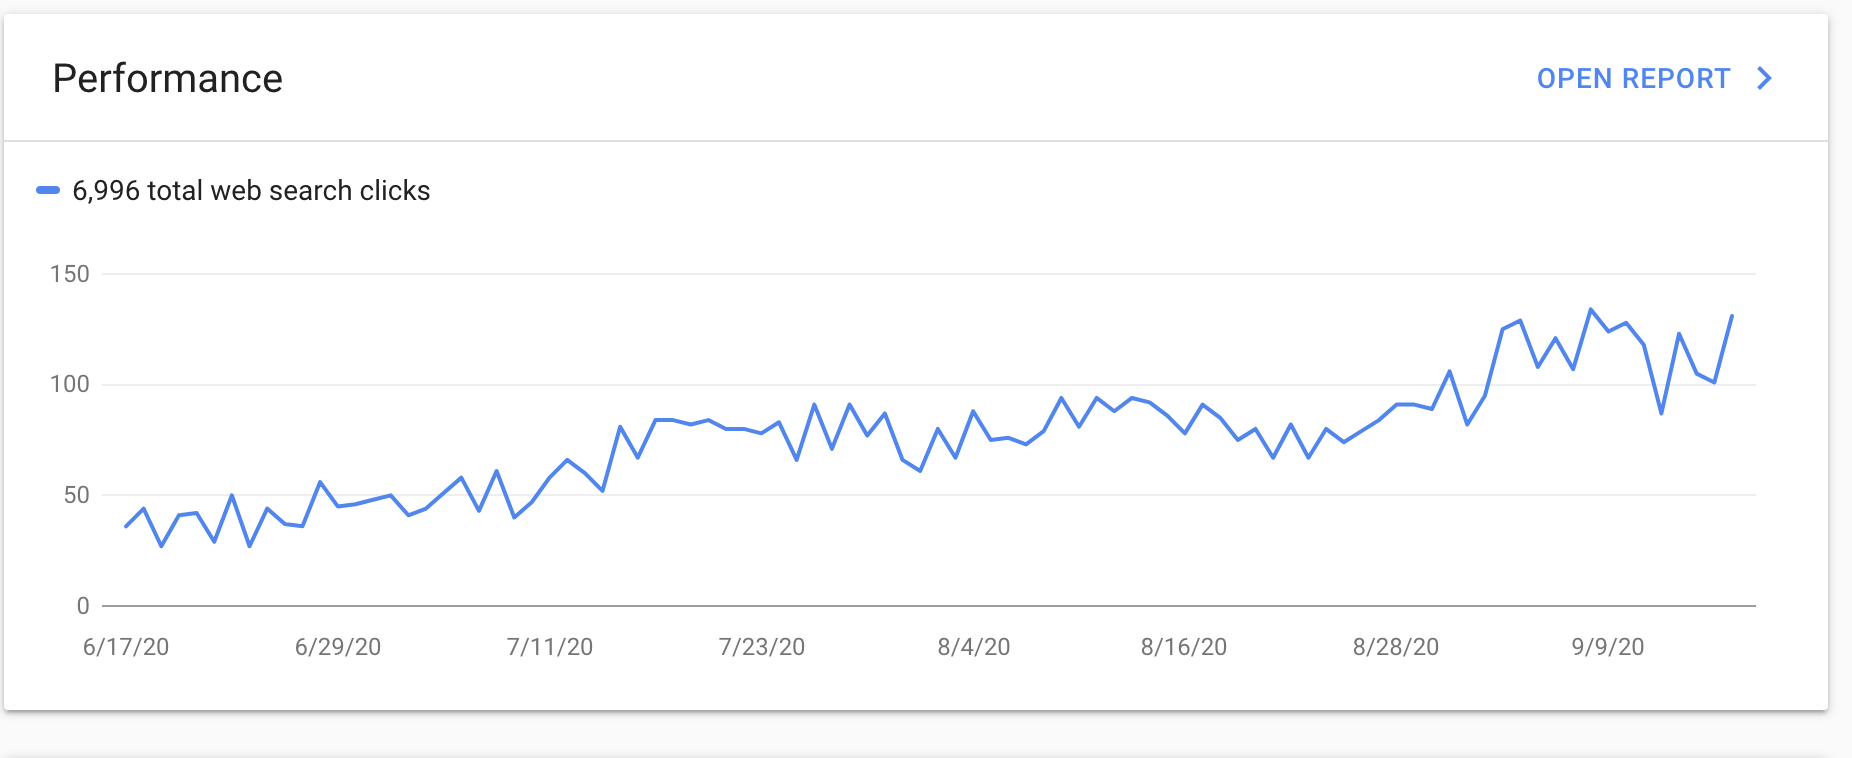
Task: Select the 8/4/20 date label
Action: pyautogui.click(x=974, y=647)
